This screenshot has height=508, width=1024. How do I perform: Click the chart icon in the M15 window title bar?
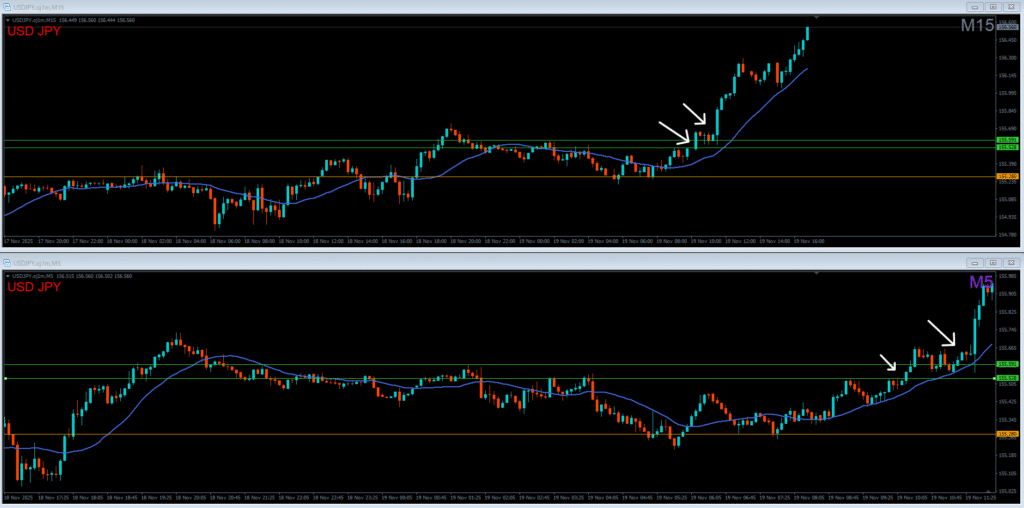pos(7,6)
